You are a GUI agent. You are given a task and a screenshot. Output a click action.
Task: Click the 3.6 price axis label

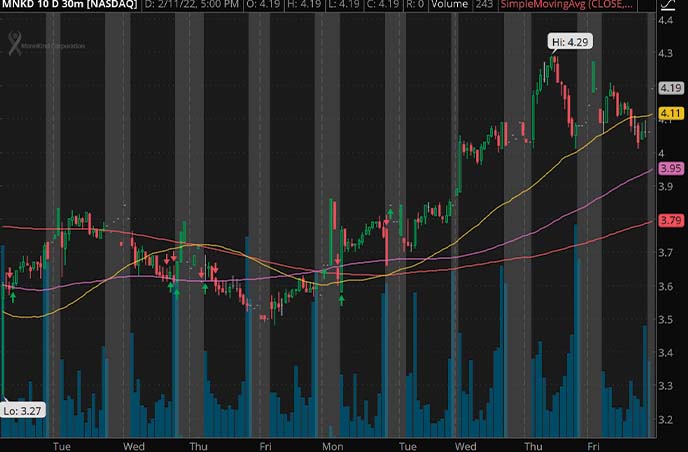click(666, 287)
